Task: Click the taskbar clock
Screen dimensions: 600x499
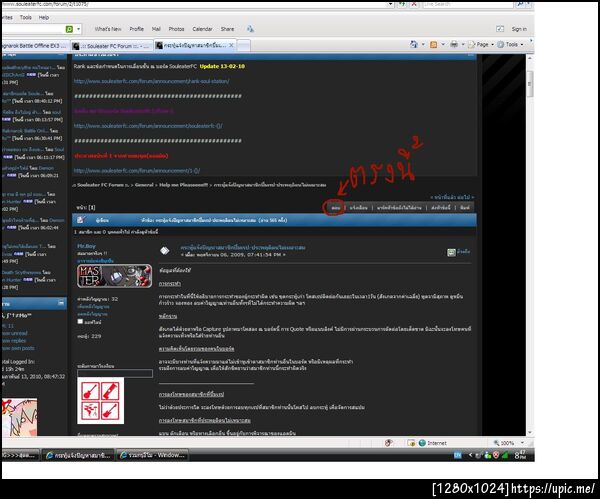Action: point(520,455)
